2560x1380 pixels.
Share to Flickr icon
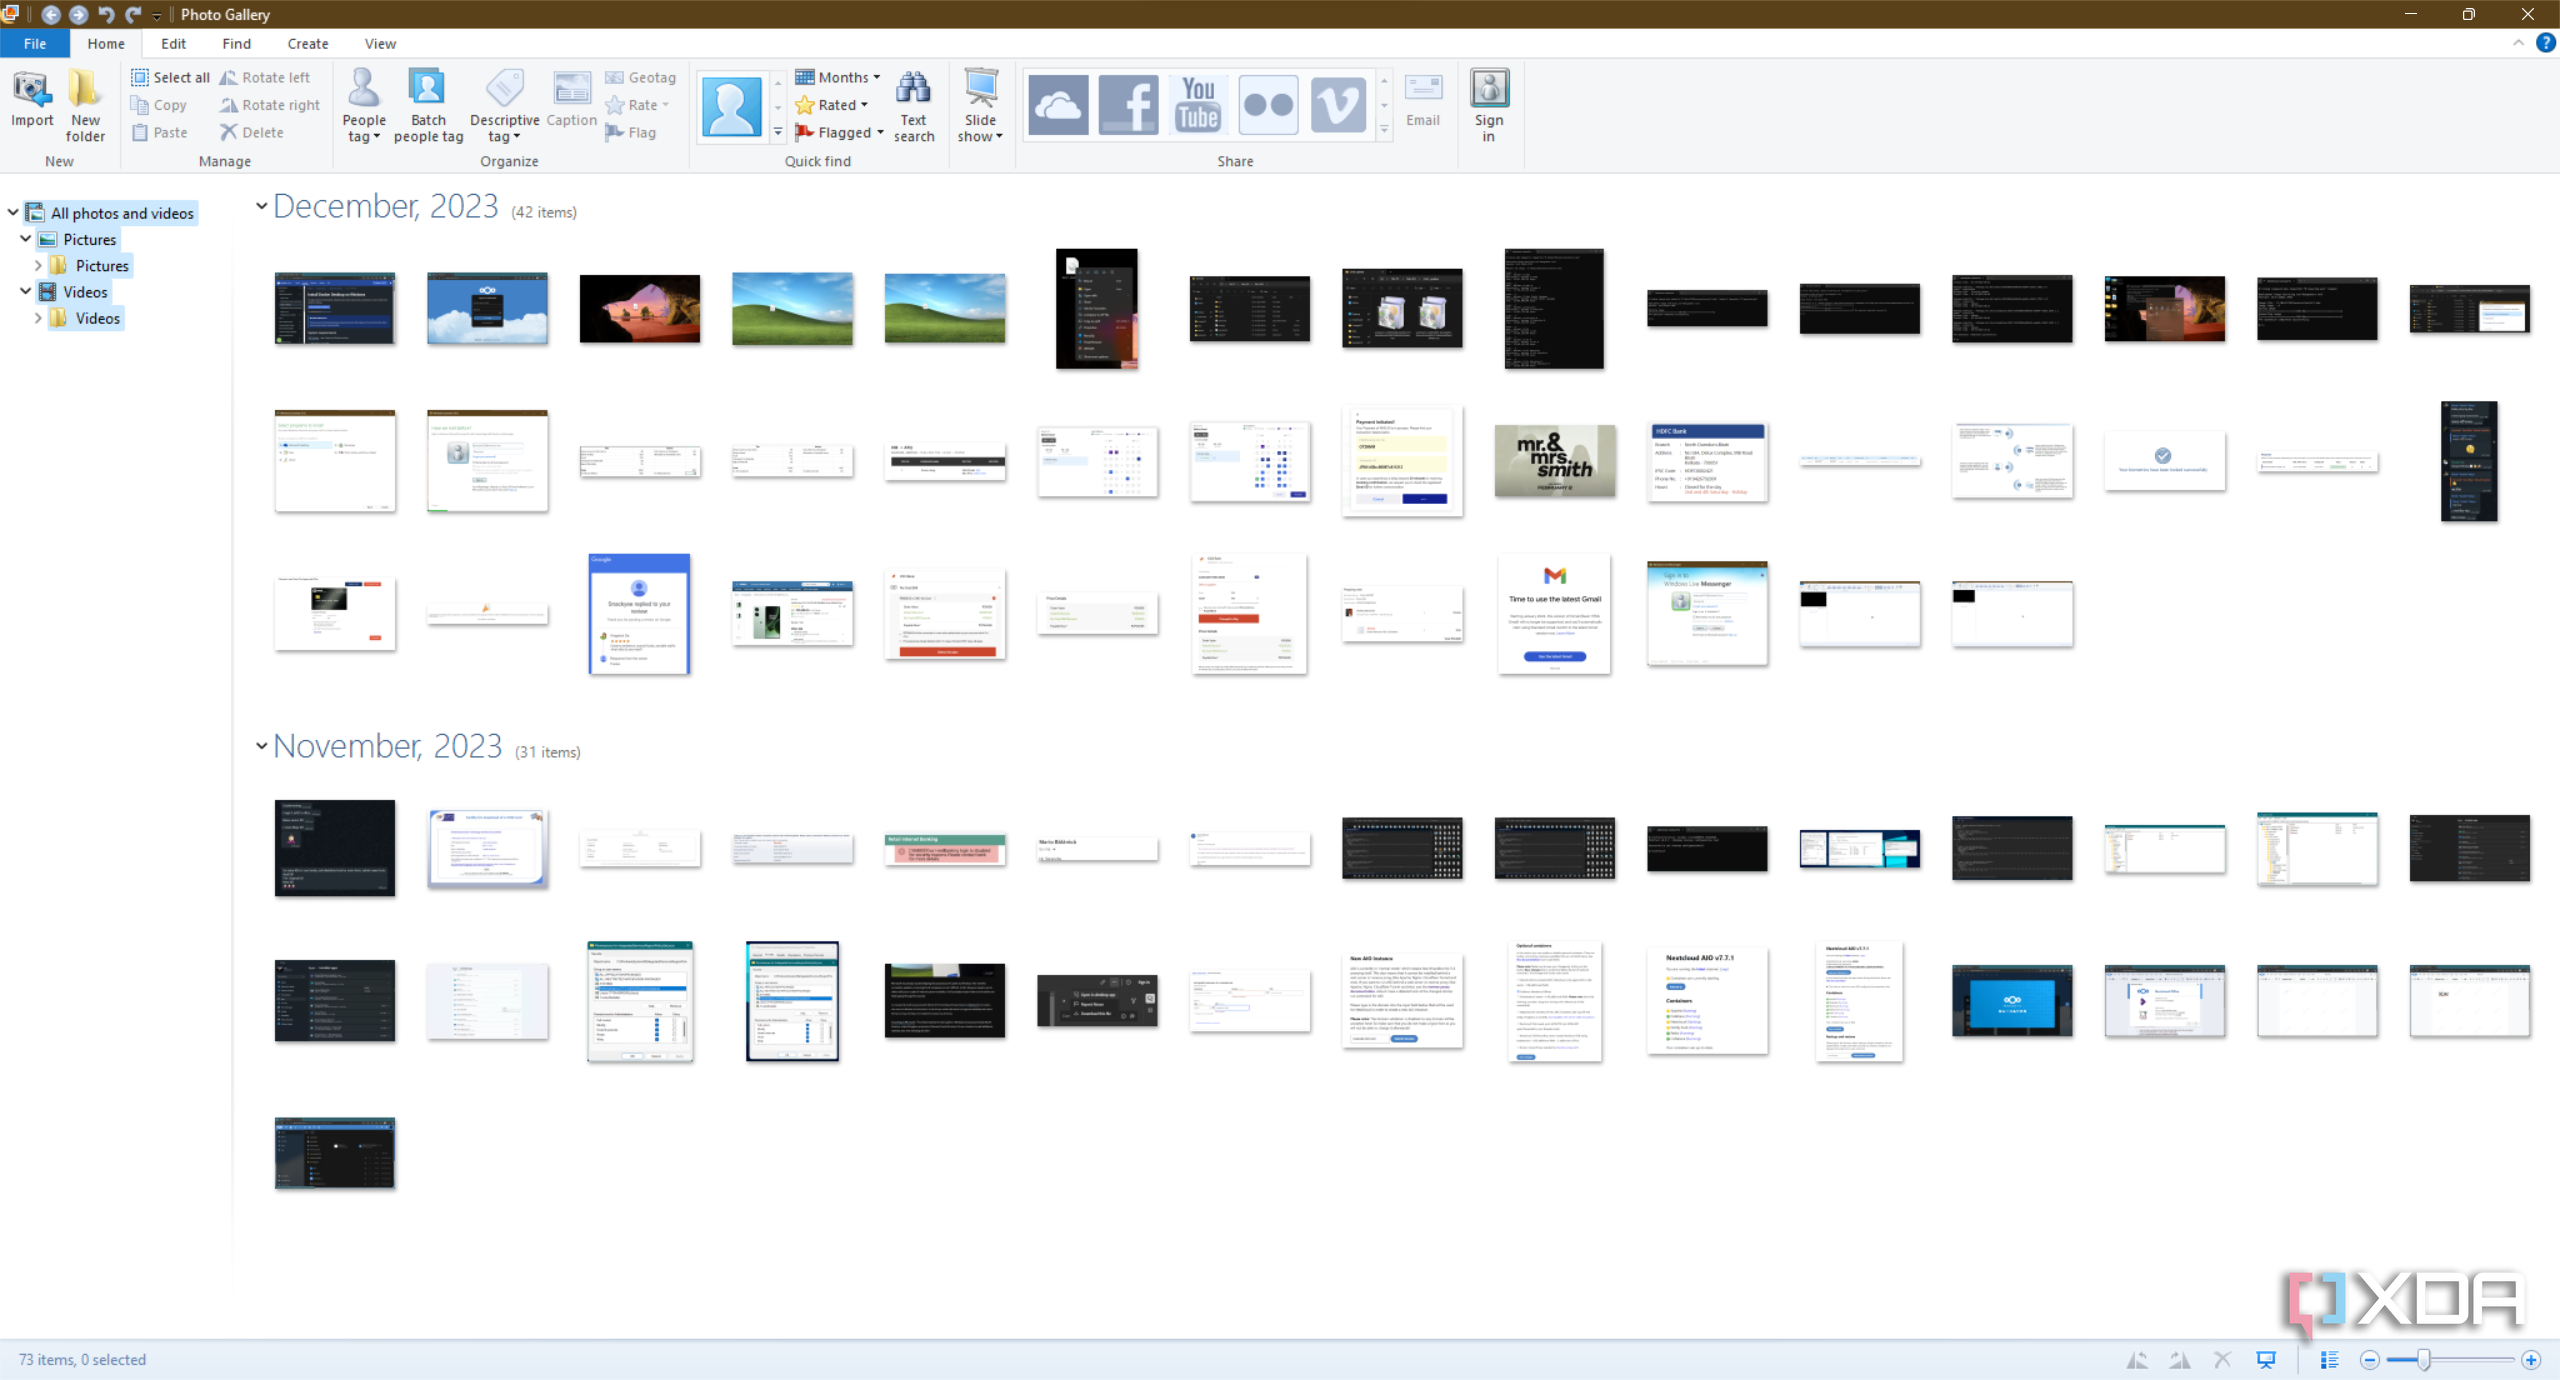coord(1268,104)
